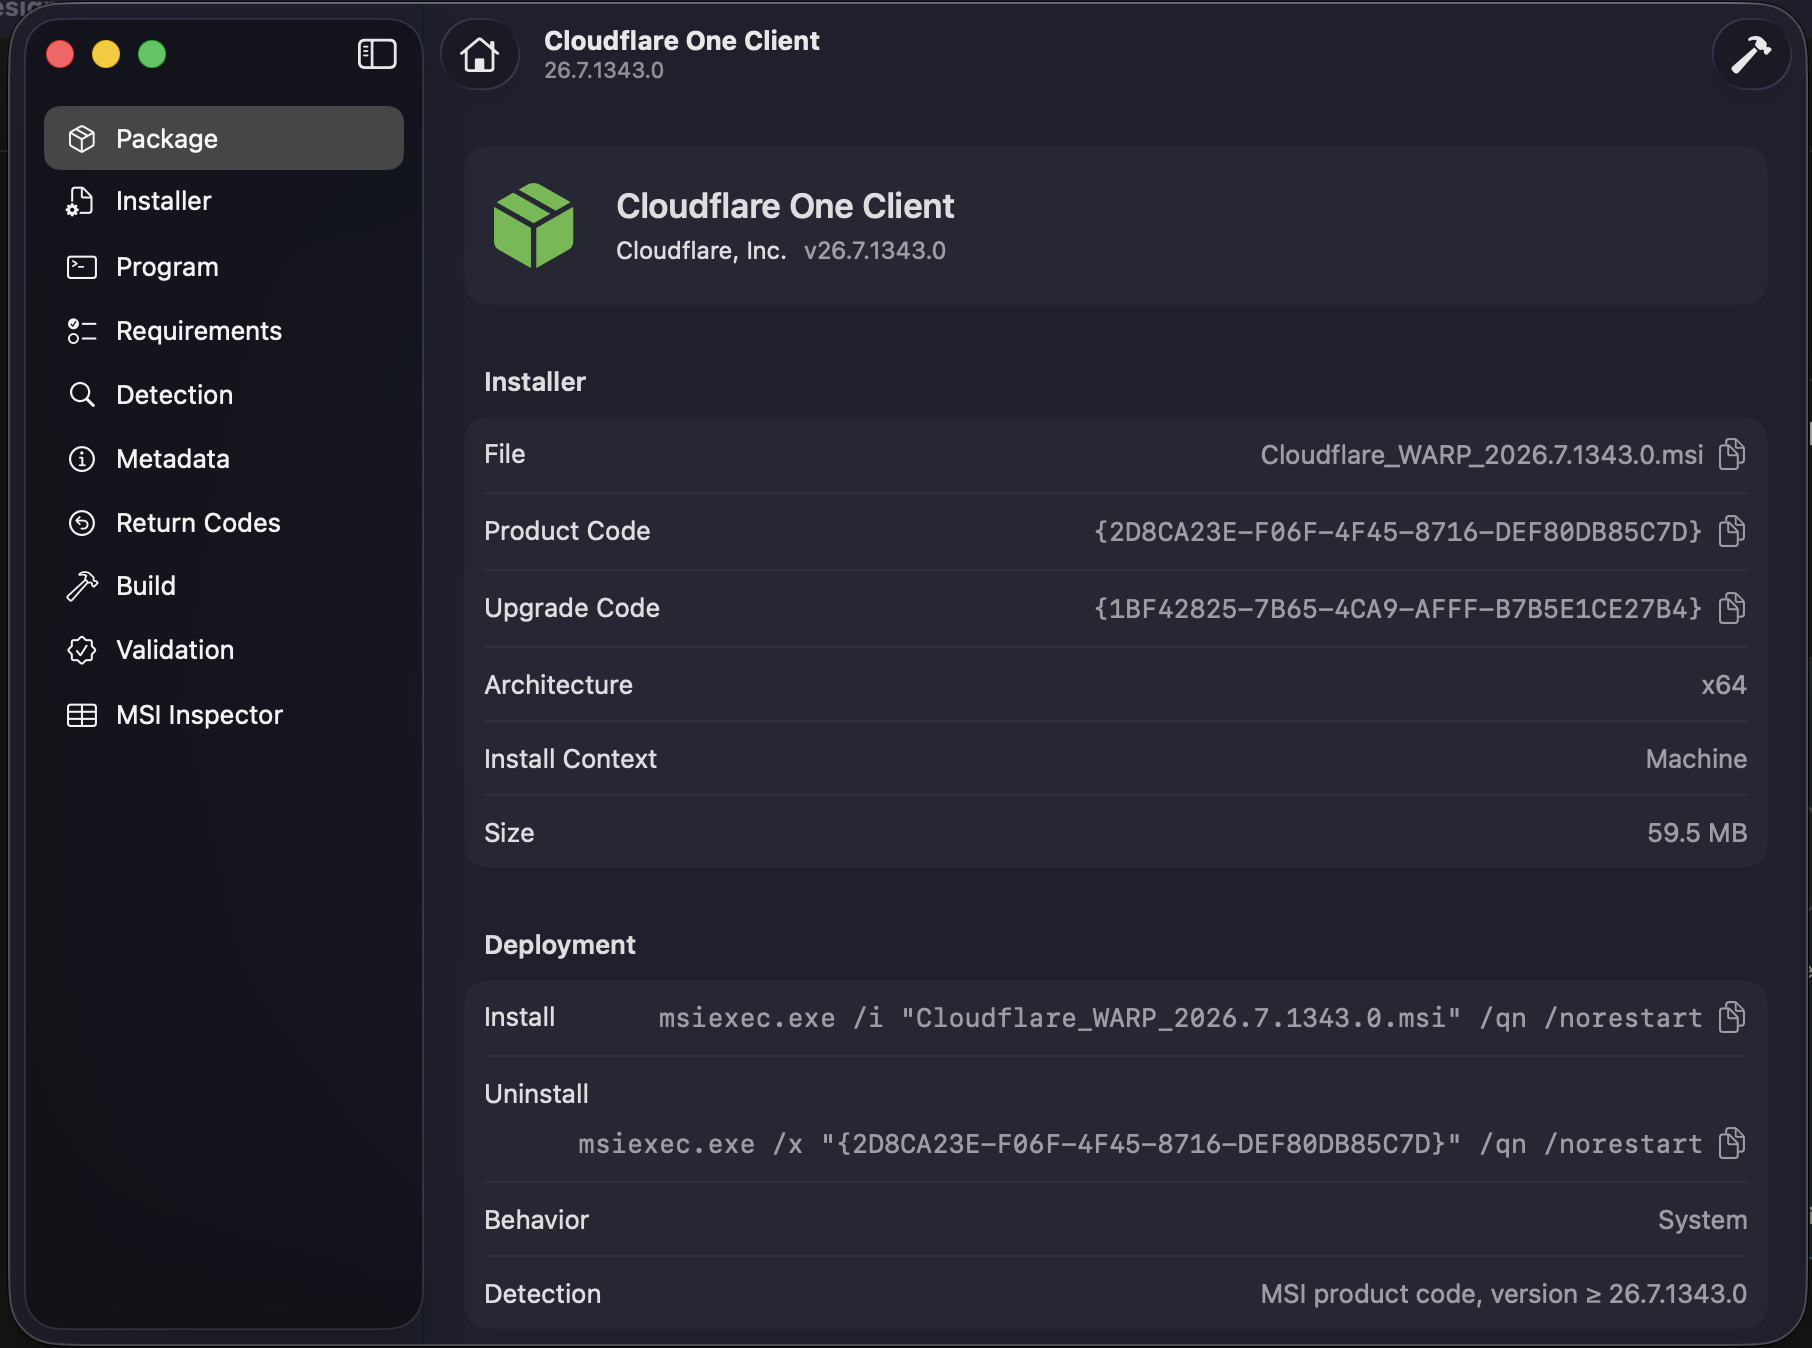Click the Cloudflare, Inc. publisher text
1812x1348 pixels.
coord(701,251)
